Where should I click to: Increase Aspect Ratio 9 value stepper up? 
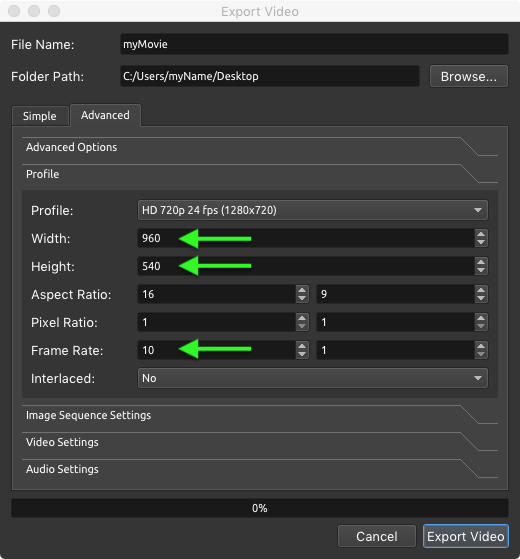pos(481,290)
